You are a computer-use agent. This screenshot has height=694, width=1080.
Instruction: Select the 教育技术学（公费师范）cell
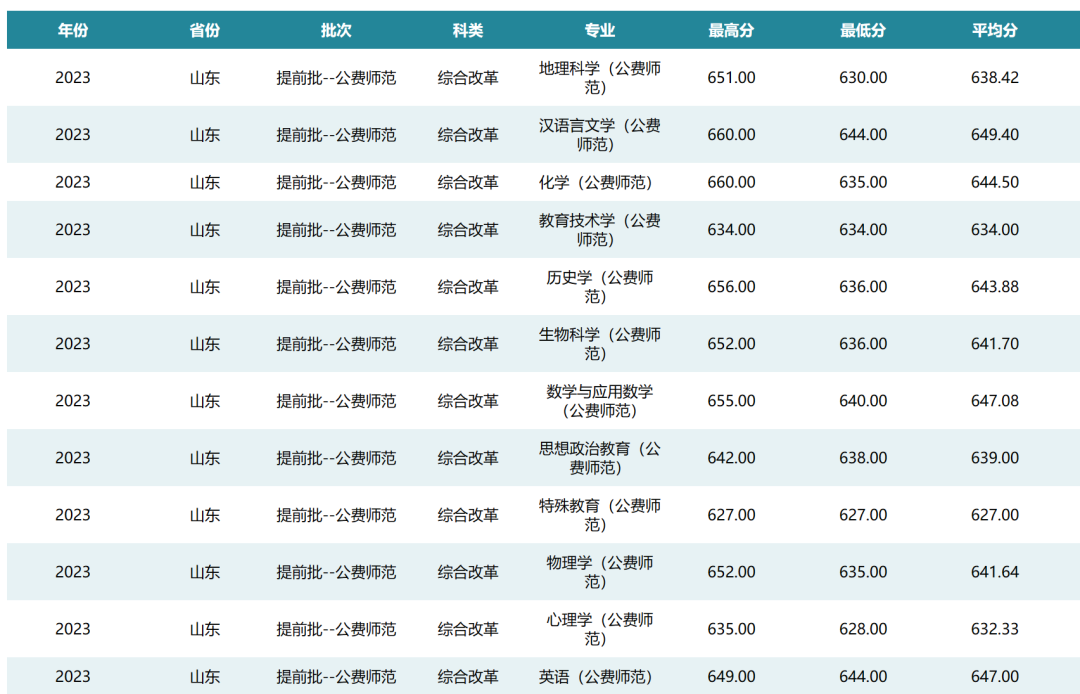599,229
